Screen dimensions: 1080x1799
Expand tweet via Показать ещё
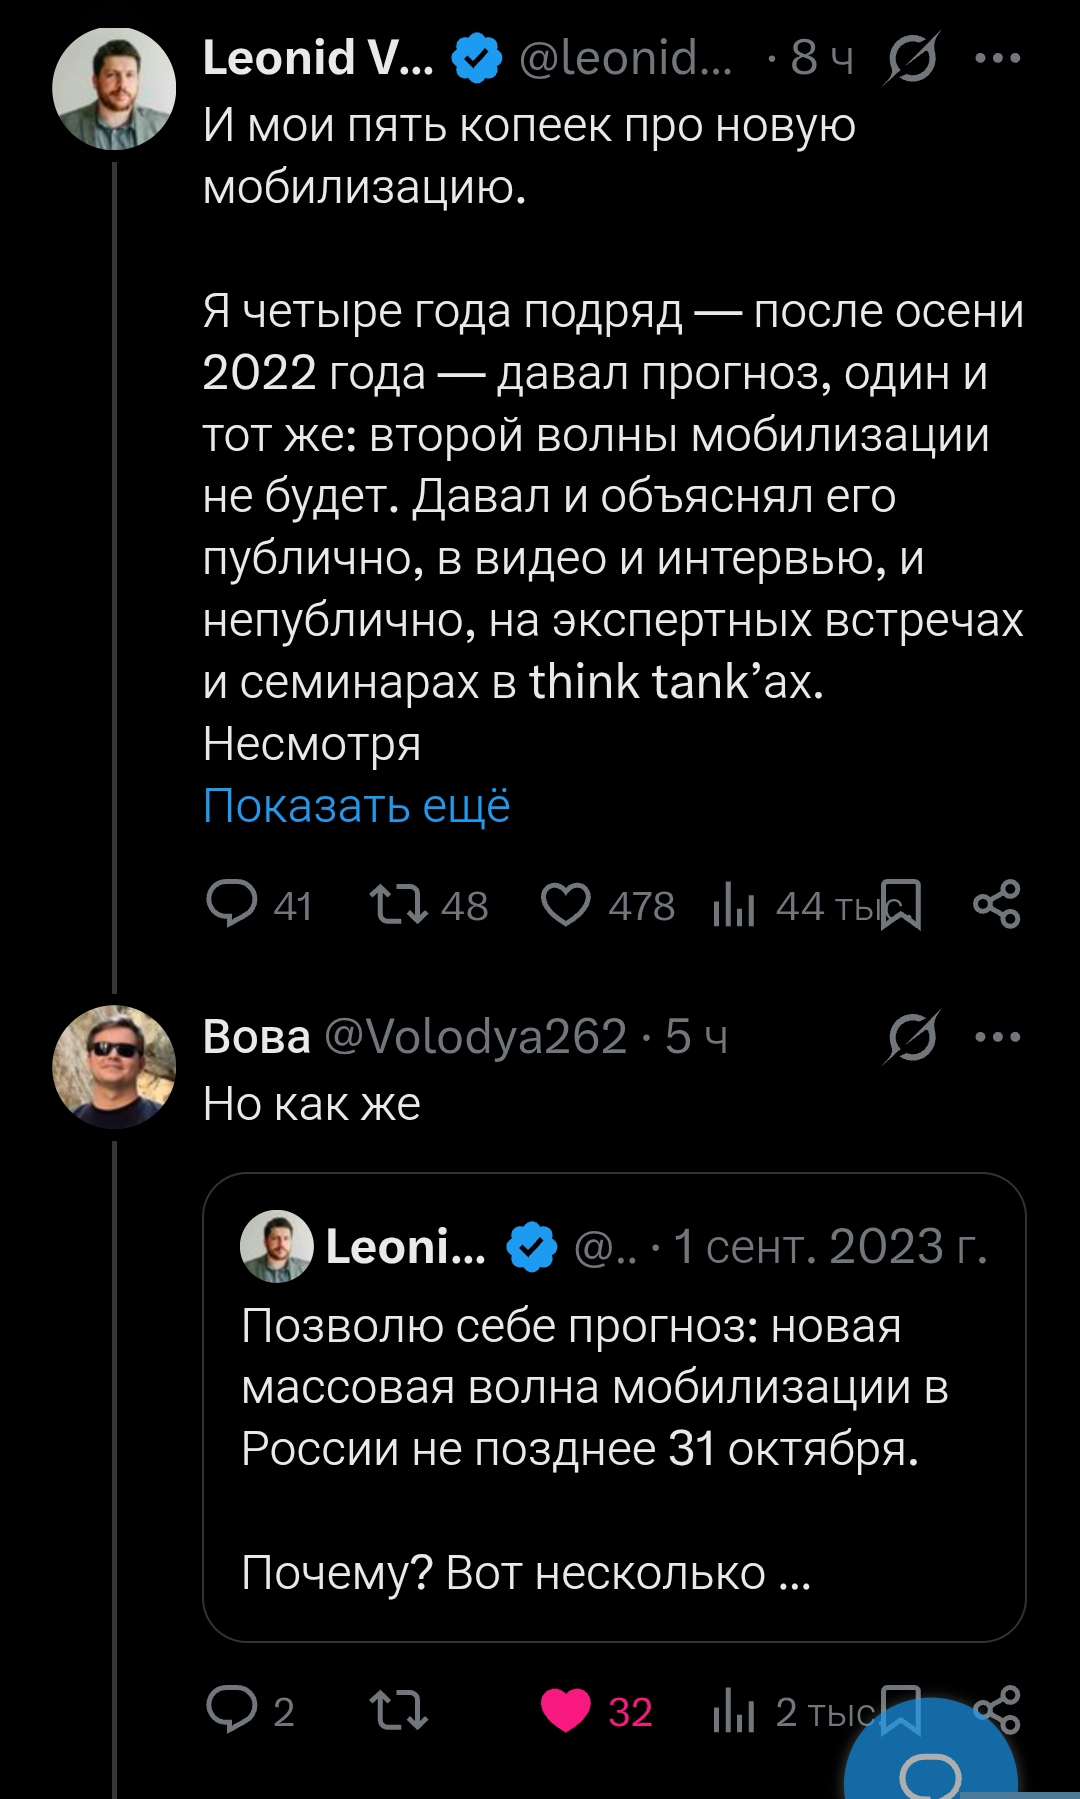point(356,805)
